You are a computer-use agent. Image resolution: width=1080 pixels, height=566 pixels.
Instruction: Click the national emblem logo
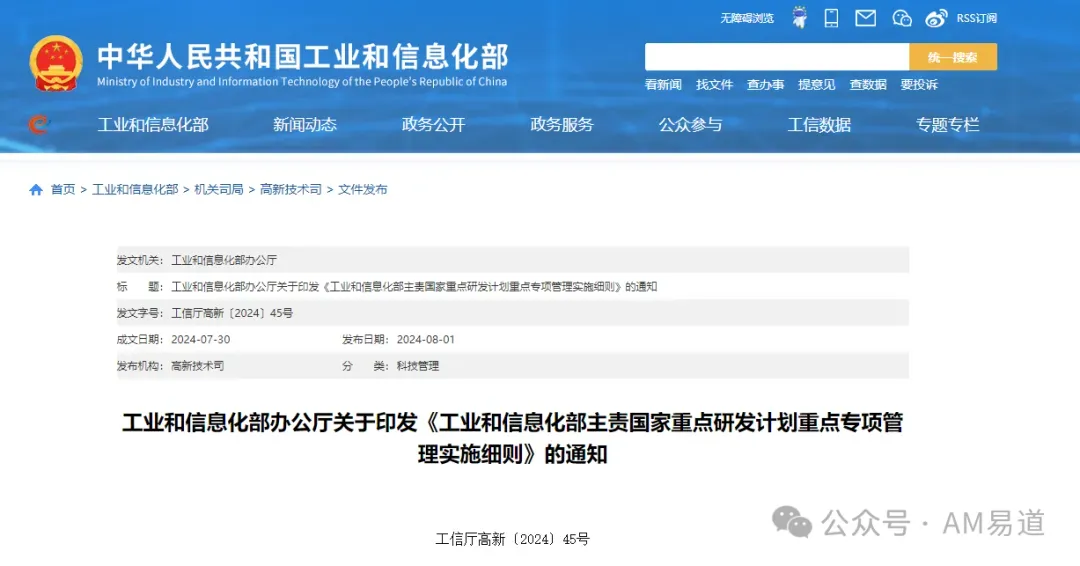coord(56,63)
